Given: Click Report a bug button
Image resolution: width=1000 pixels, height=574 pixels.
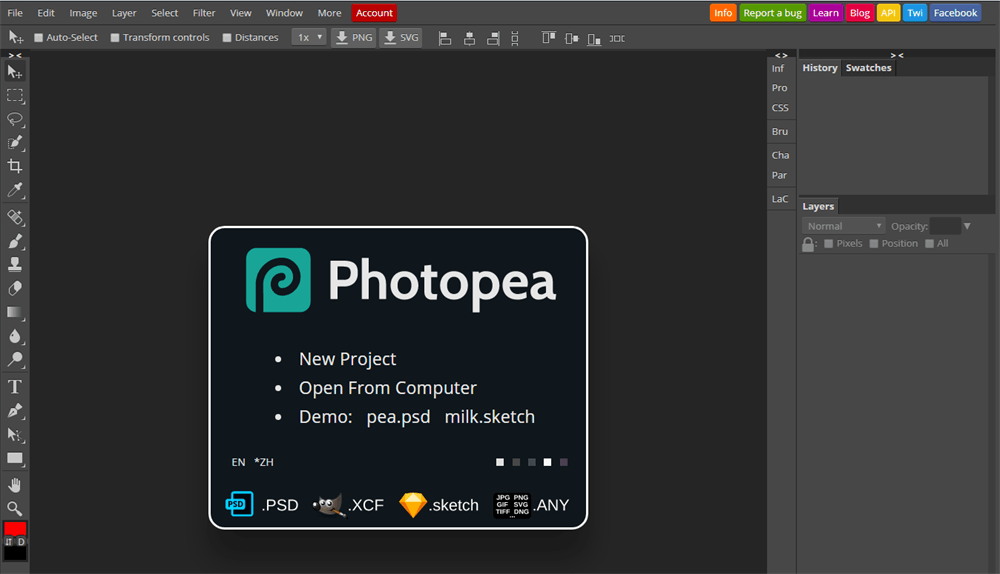Looking at the screenshot, I should [x=772, y=13].
